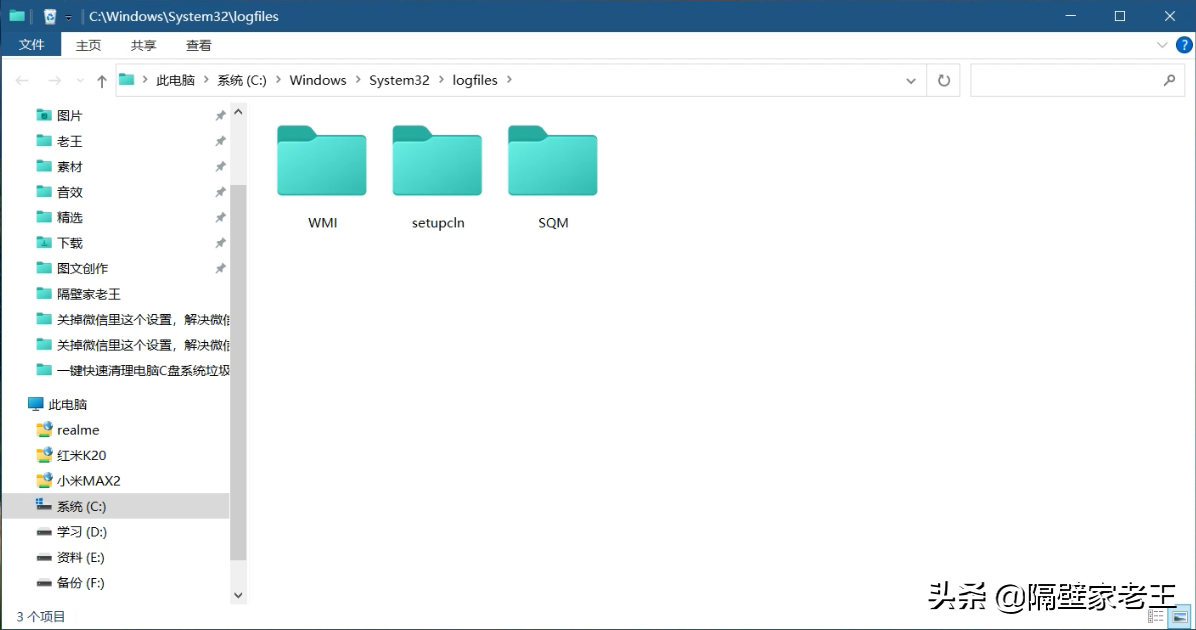Screen dimensions: 1196x630
Task: Open realme device in sidebar
Action: 78,430
